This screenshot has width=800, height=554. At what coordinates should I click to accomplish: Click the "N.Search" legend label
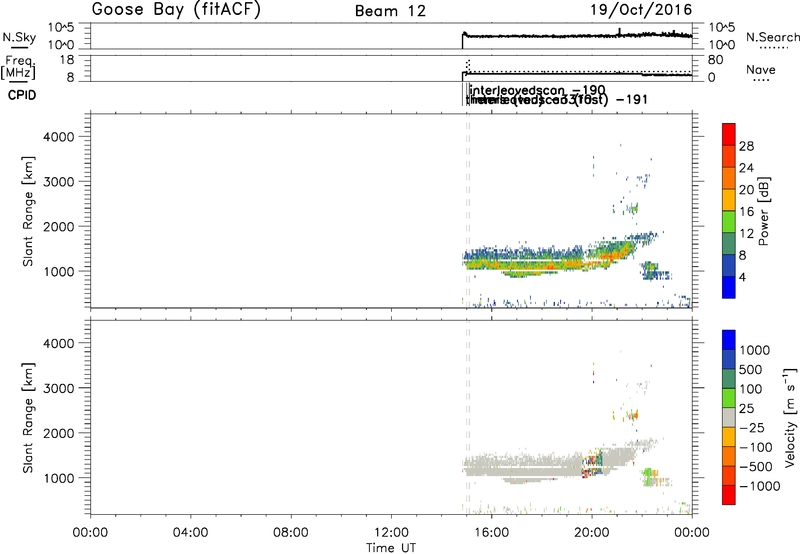coord(773,37)
